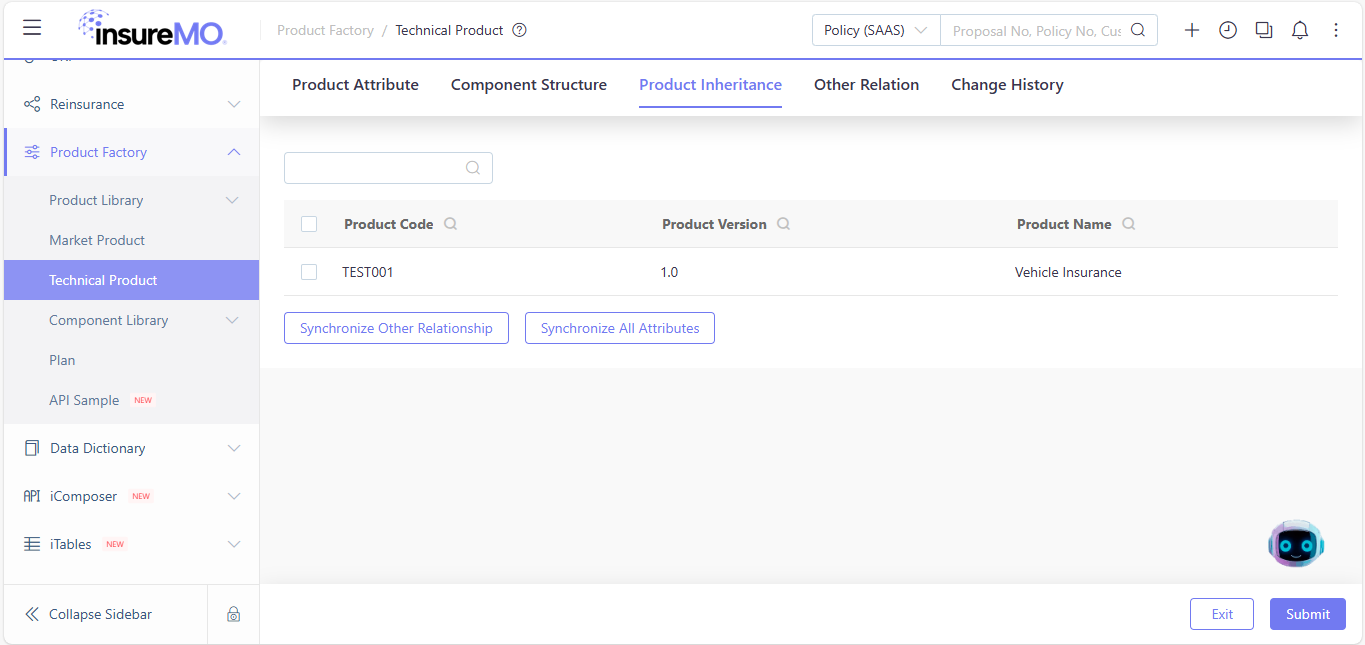Click the Submit button
1365x645 pixels.
pyautogui.click(x=1308, y=614)
